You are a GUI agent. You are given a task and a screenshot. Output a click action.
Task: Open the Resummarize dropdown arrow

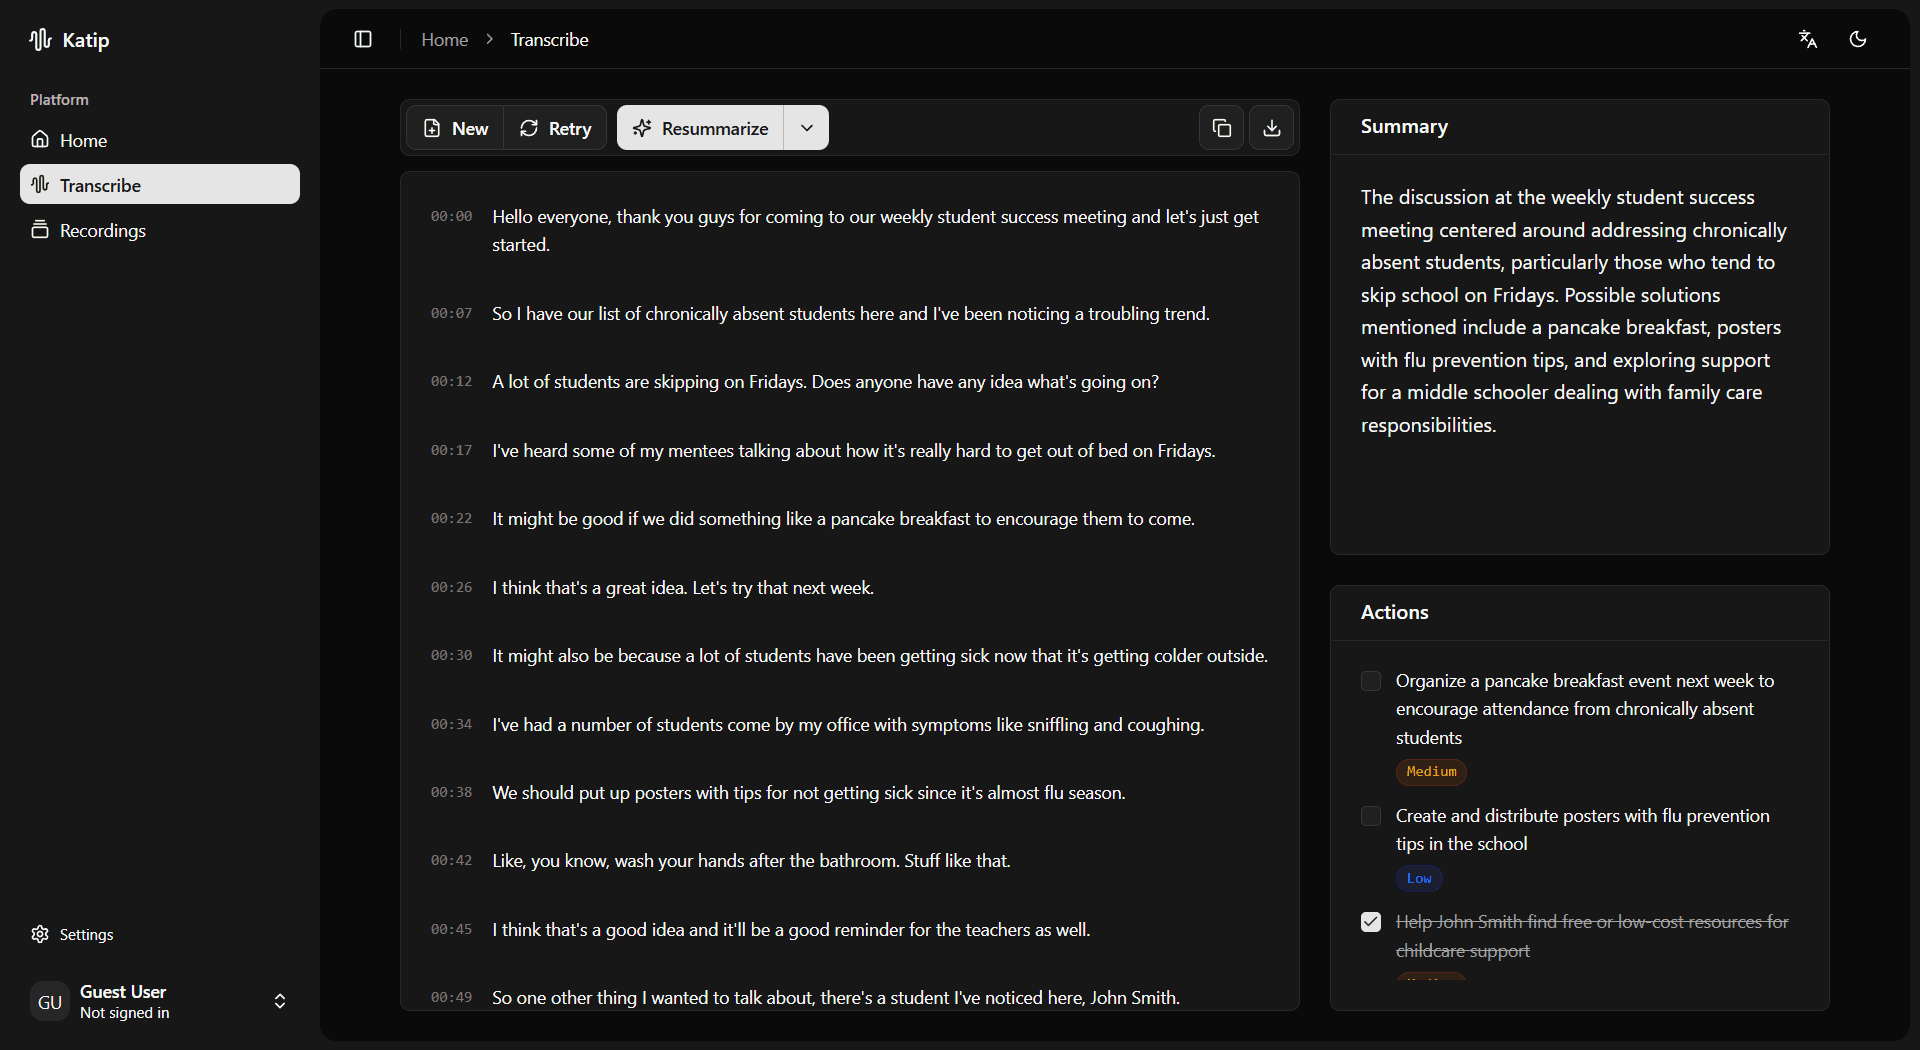pos(806,128)
